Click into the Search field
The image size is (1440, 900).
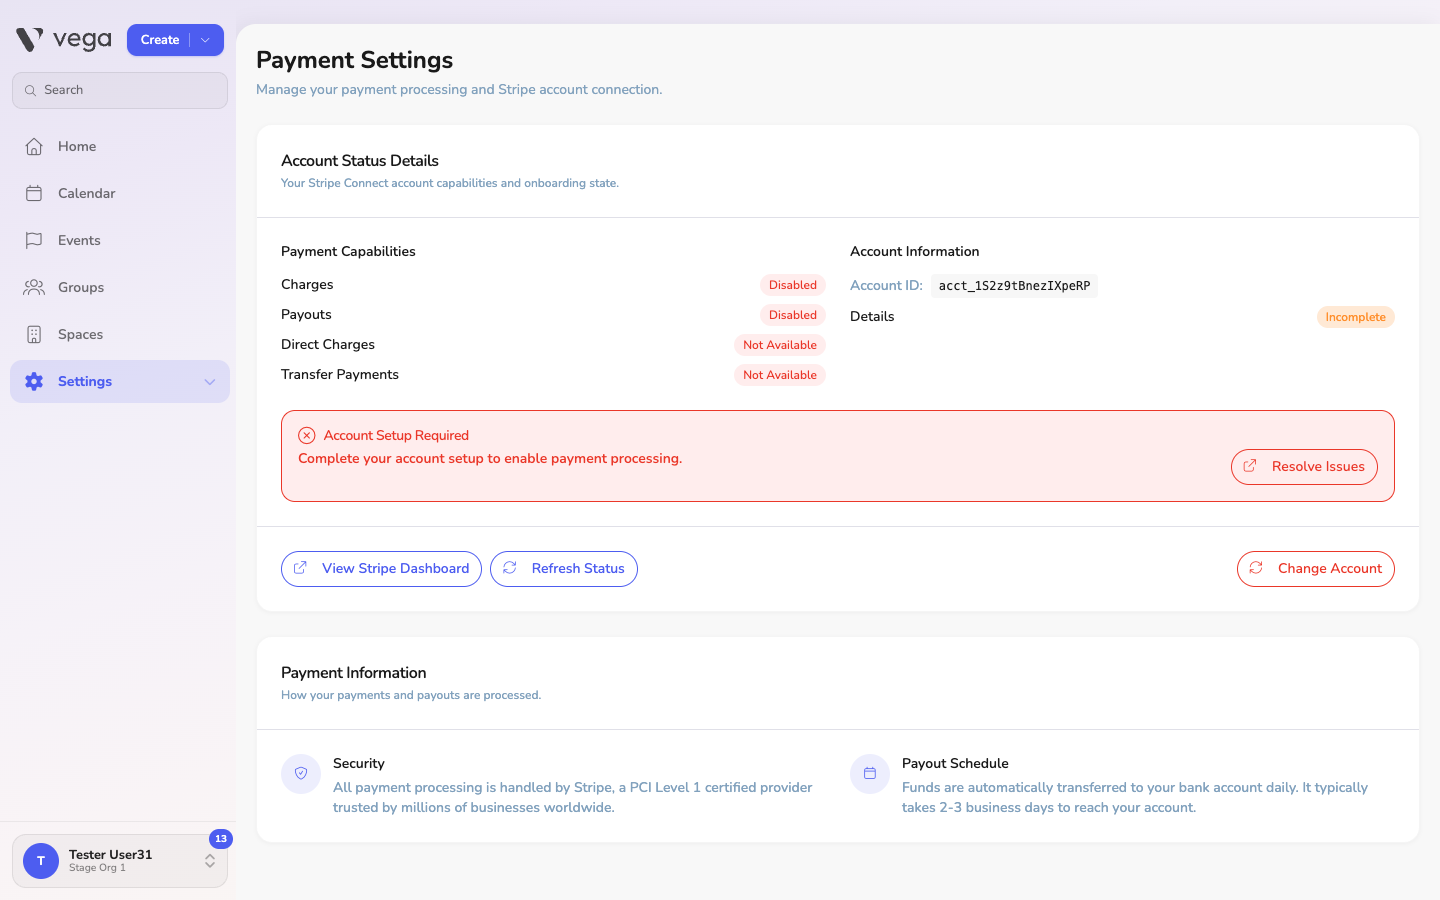(120, 90)
